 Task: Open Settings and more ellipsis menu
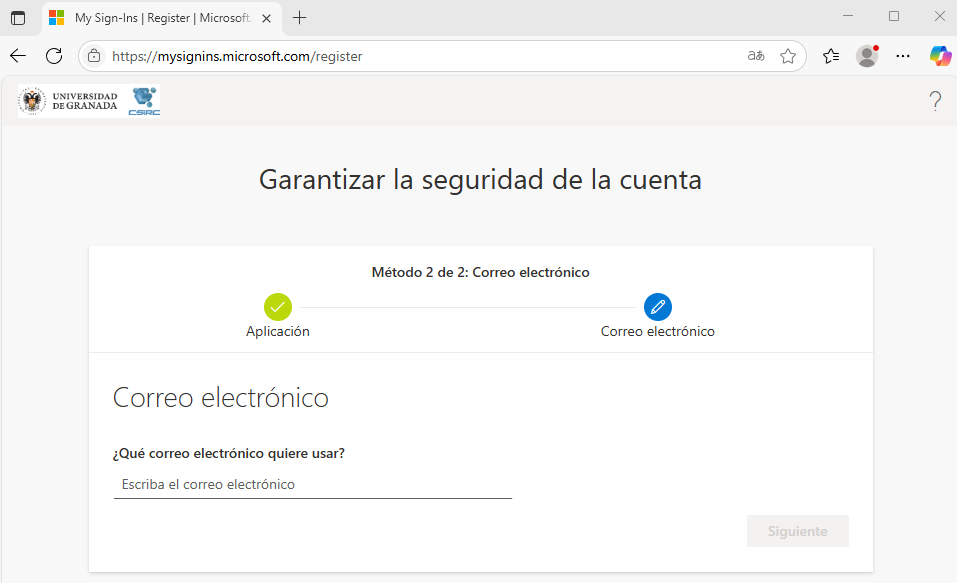(903, 56)
